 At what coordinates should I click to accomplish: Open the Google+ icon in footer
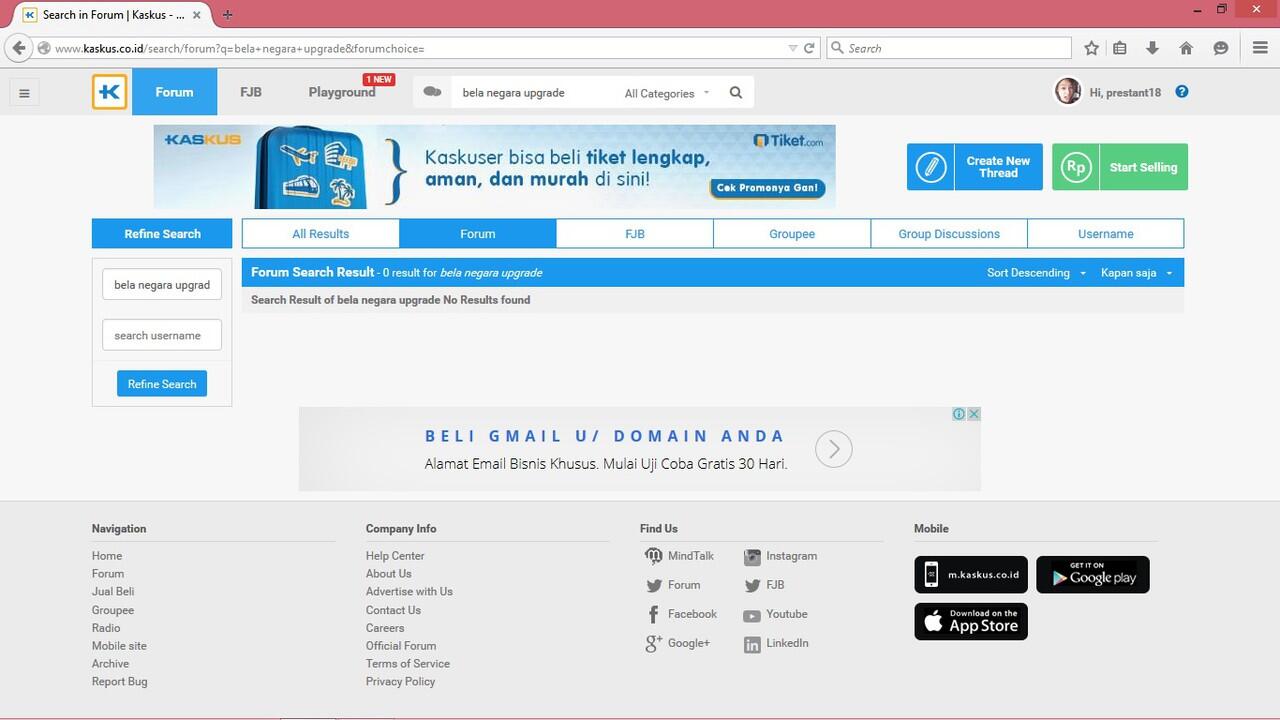tap(653, 644)
